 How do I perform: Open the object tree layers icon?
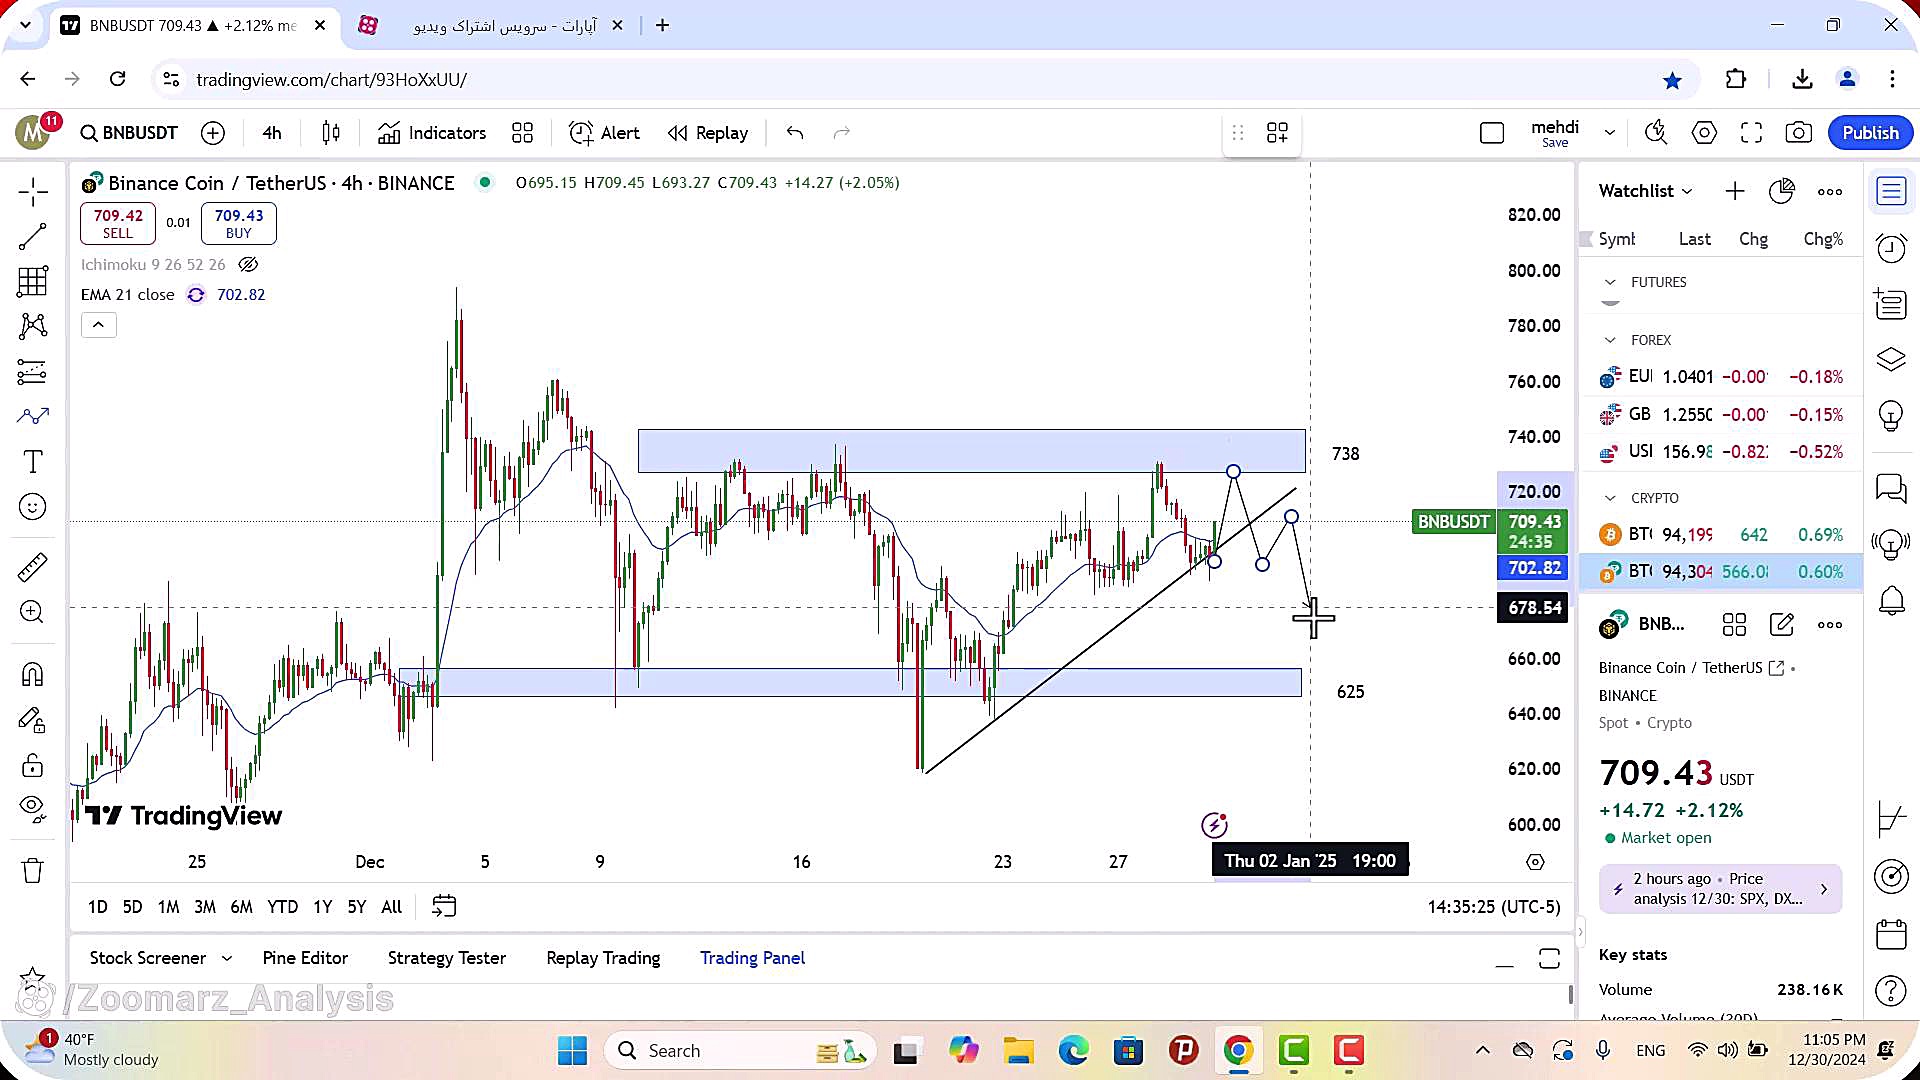coord(1891,359)
